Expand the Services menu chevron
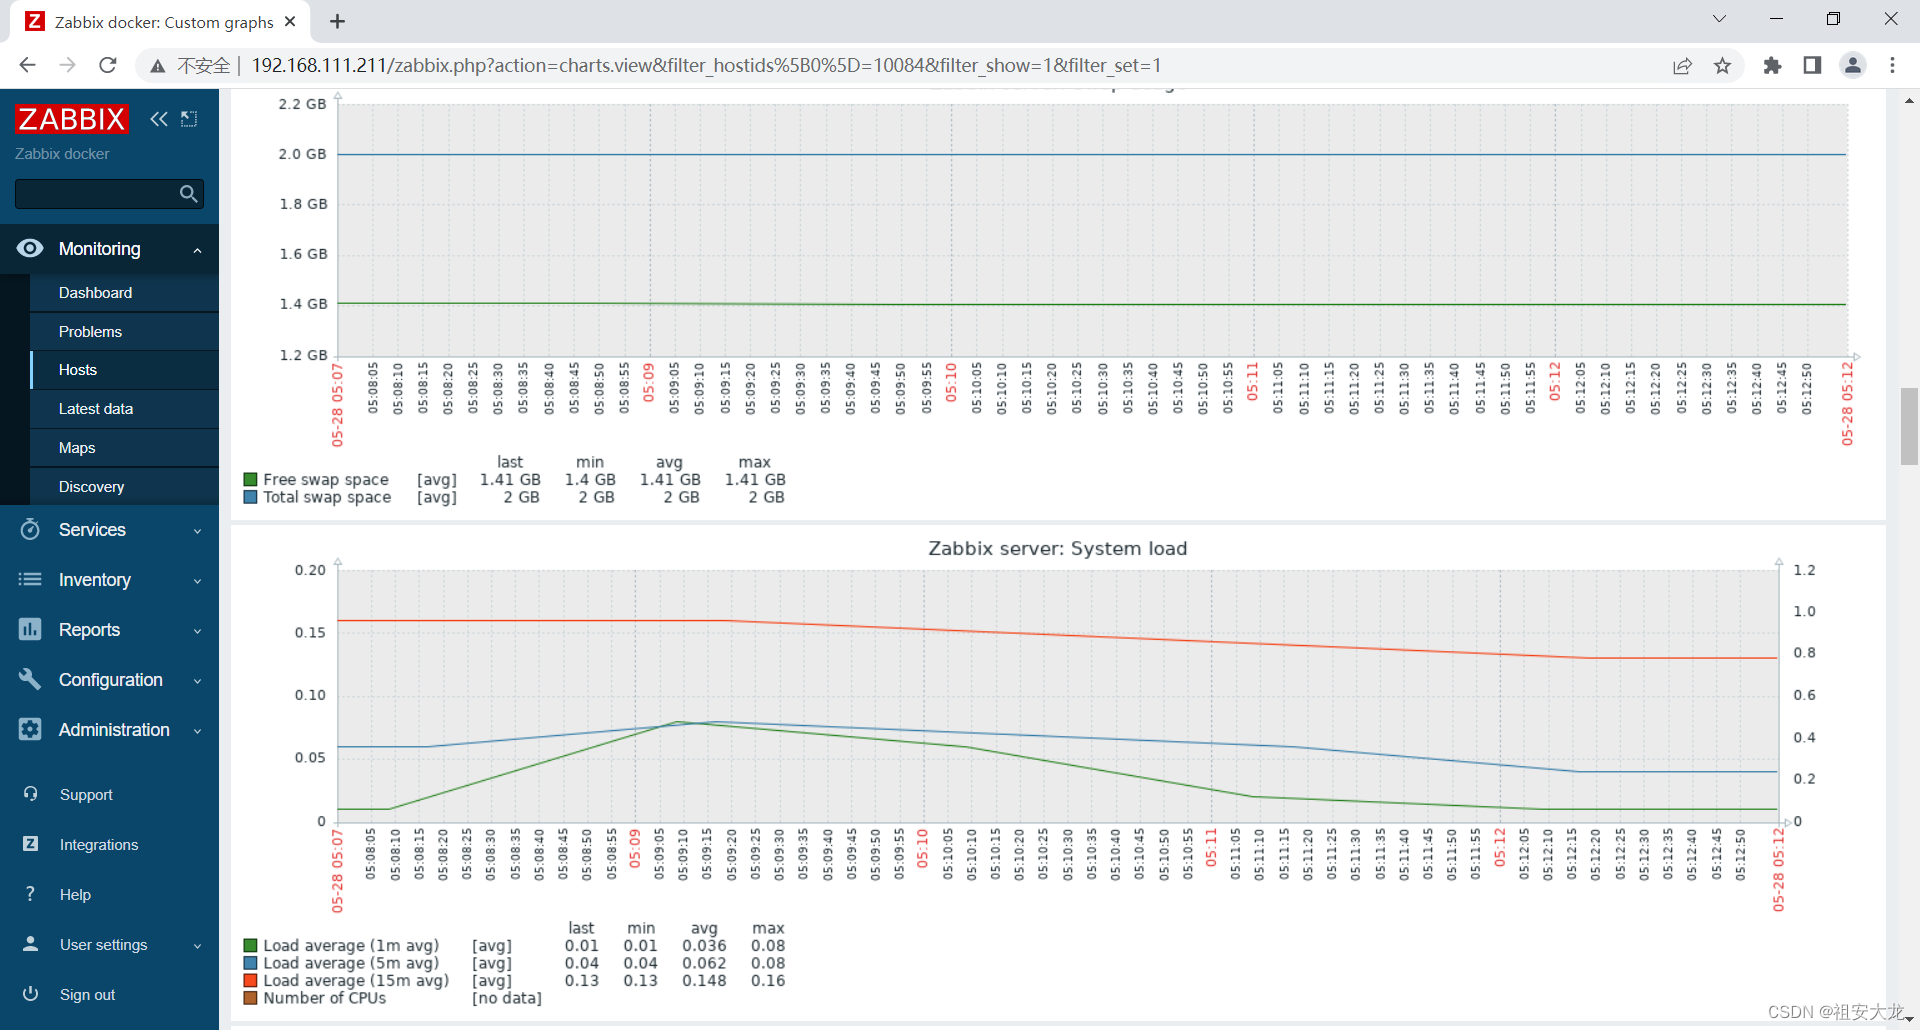The height and width of the screenshot is (1030, 1920). 197,531
